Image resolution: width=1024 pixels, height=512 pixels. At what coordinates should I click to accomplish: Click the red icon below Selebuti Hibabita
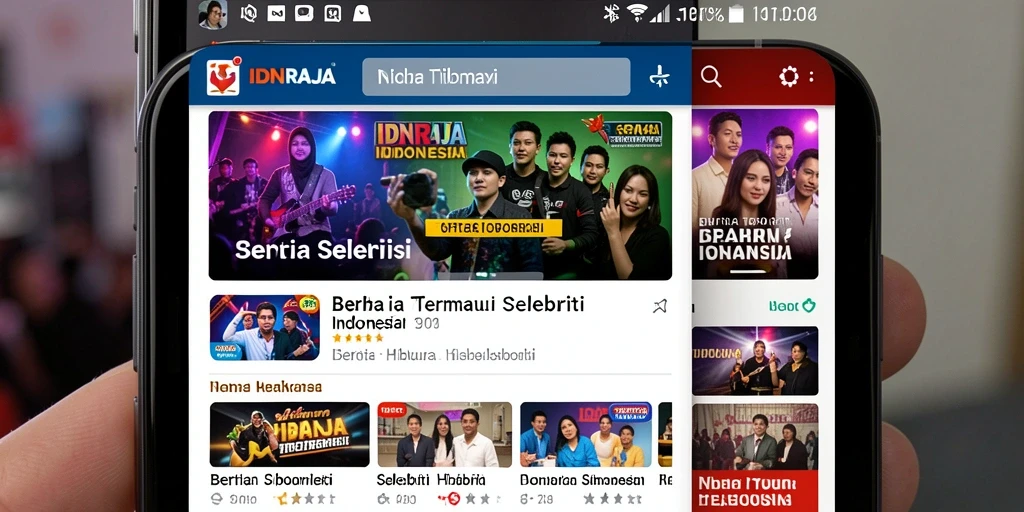click(x=453, y=499)
